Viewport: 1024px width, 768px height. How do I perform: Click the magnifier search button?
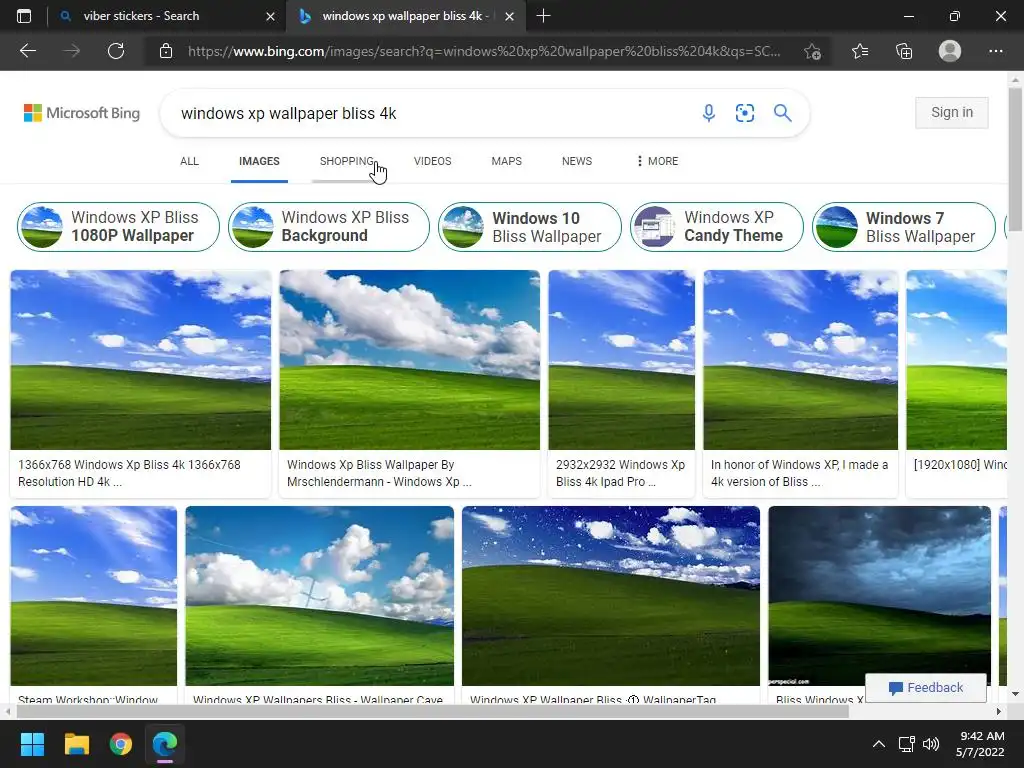click(782, 113)
